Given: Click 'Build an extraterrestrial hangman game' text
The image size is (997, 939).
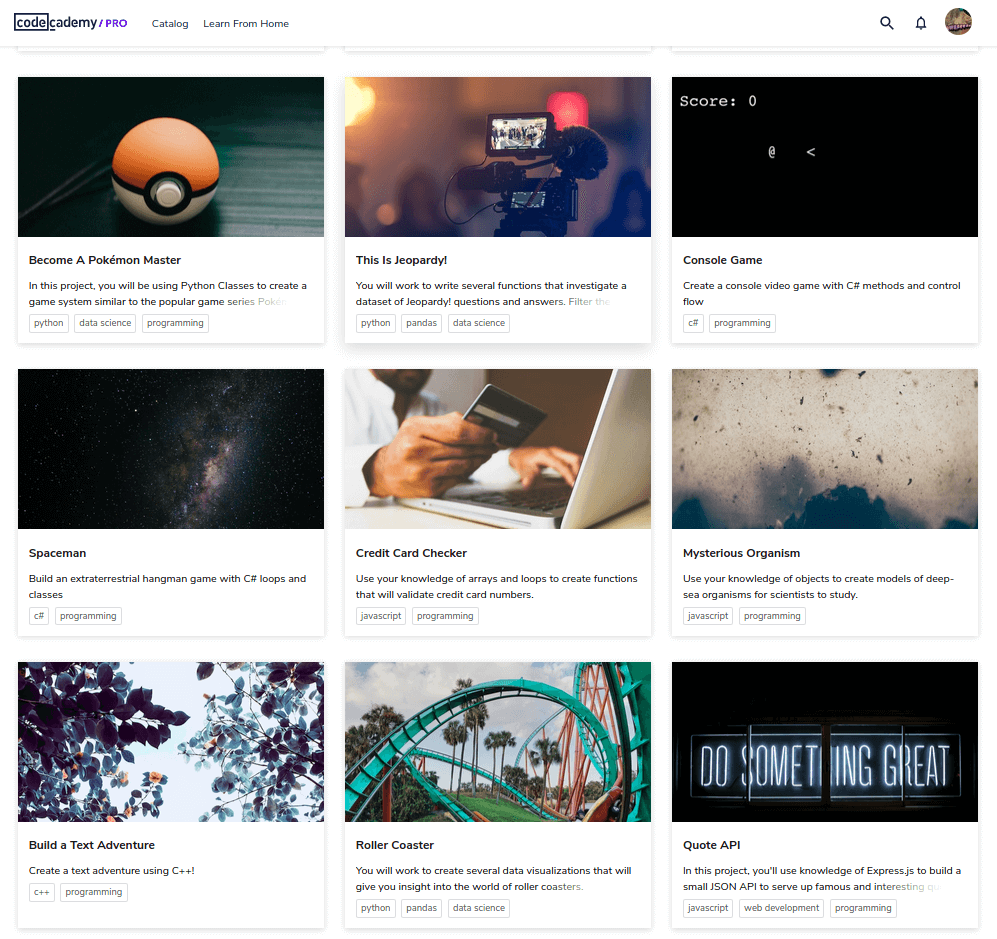Looking at the screenshot, I should point(167,587).
